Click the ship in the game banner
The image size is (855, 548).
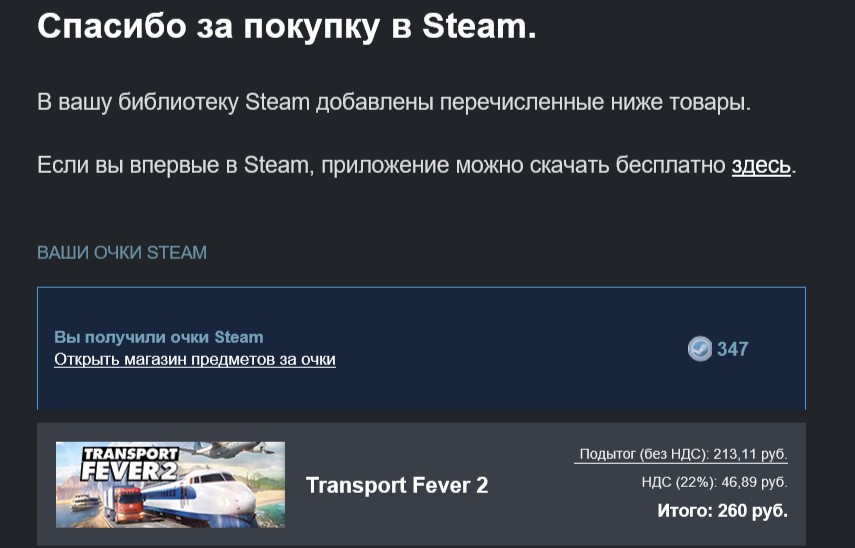[x=85, y=502]
